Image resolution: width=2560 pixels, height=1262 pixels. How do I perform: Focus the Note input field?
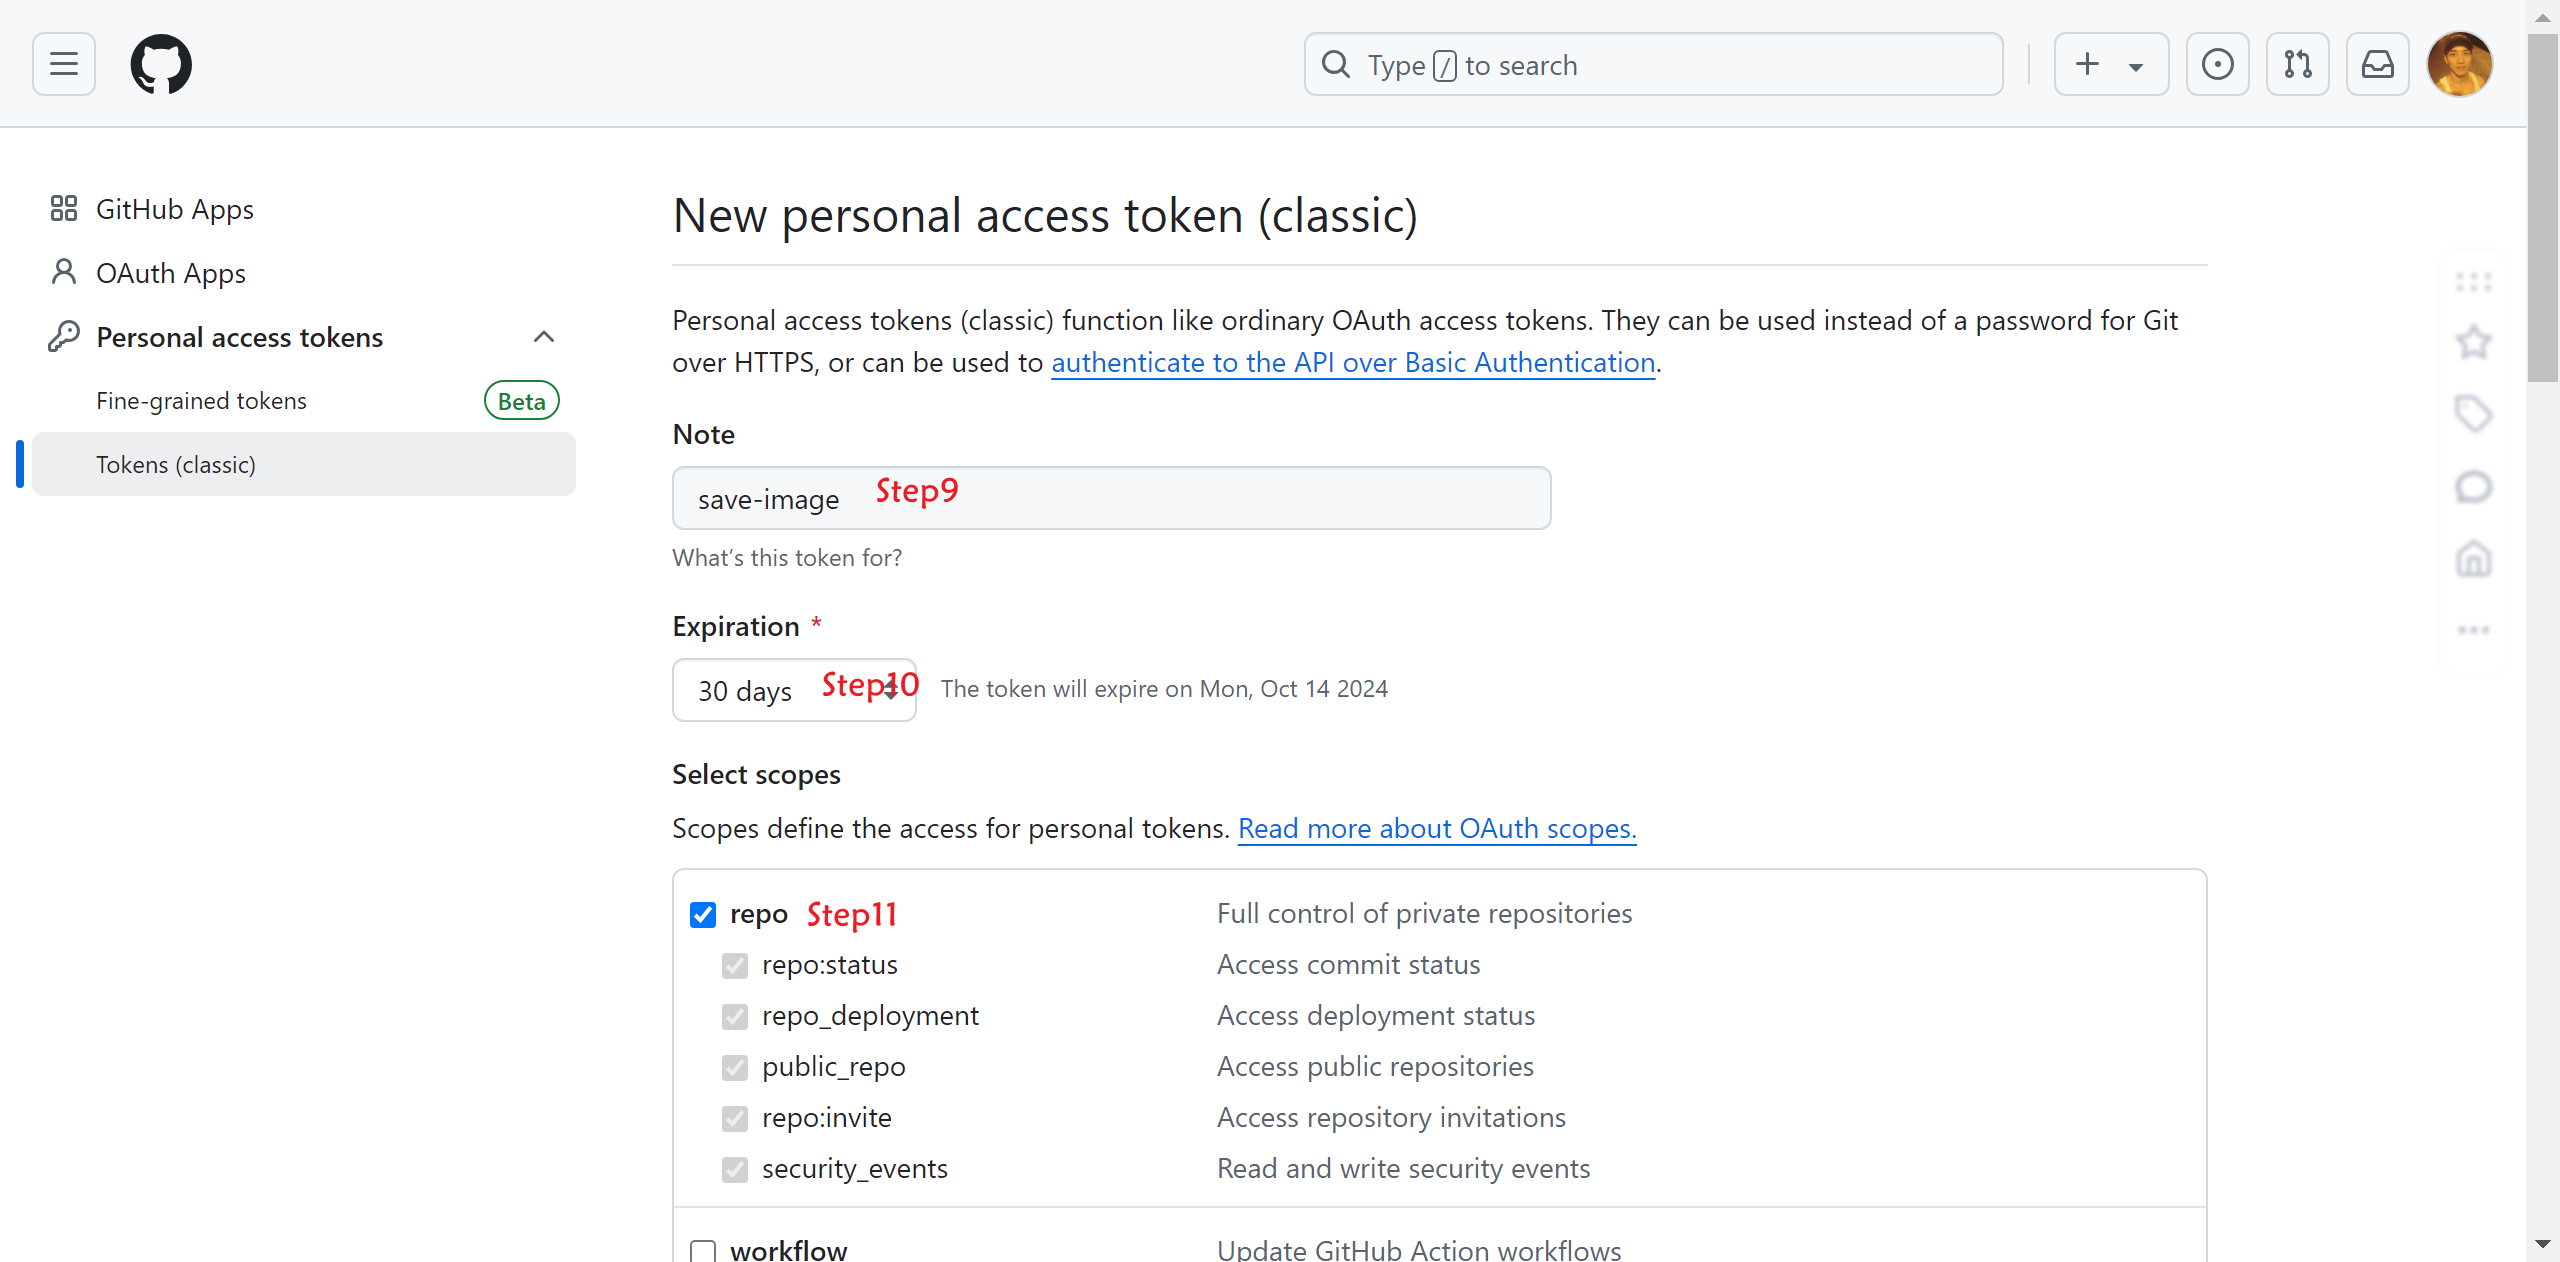pyautogui.click(x=1111, y=498)
